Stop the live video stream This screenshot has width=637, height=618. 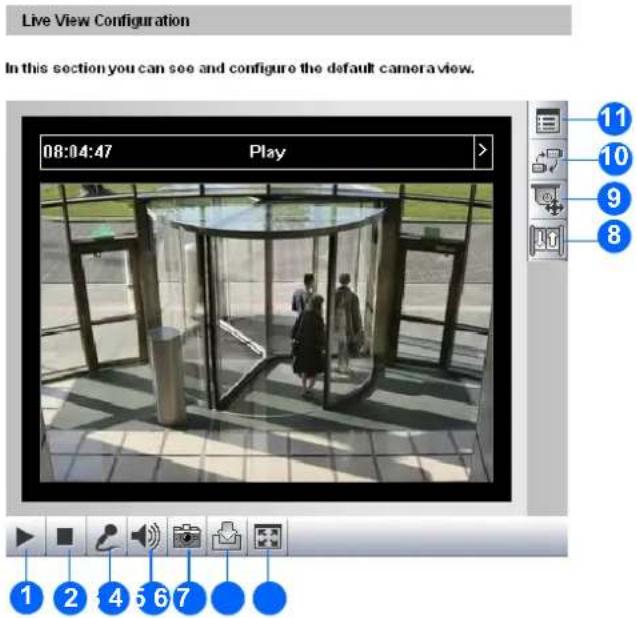65,537
